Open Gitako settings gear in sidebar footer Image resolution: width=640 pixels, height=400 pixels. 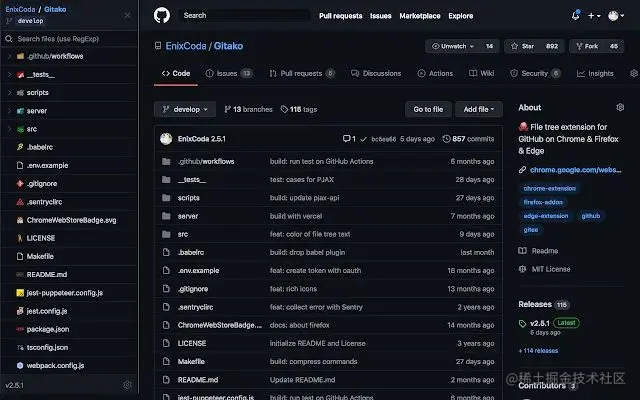click(127, 384)
